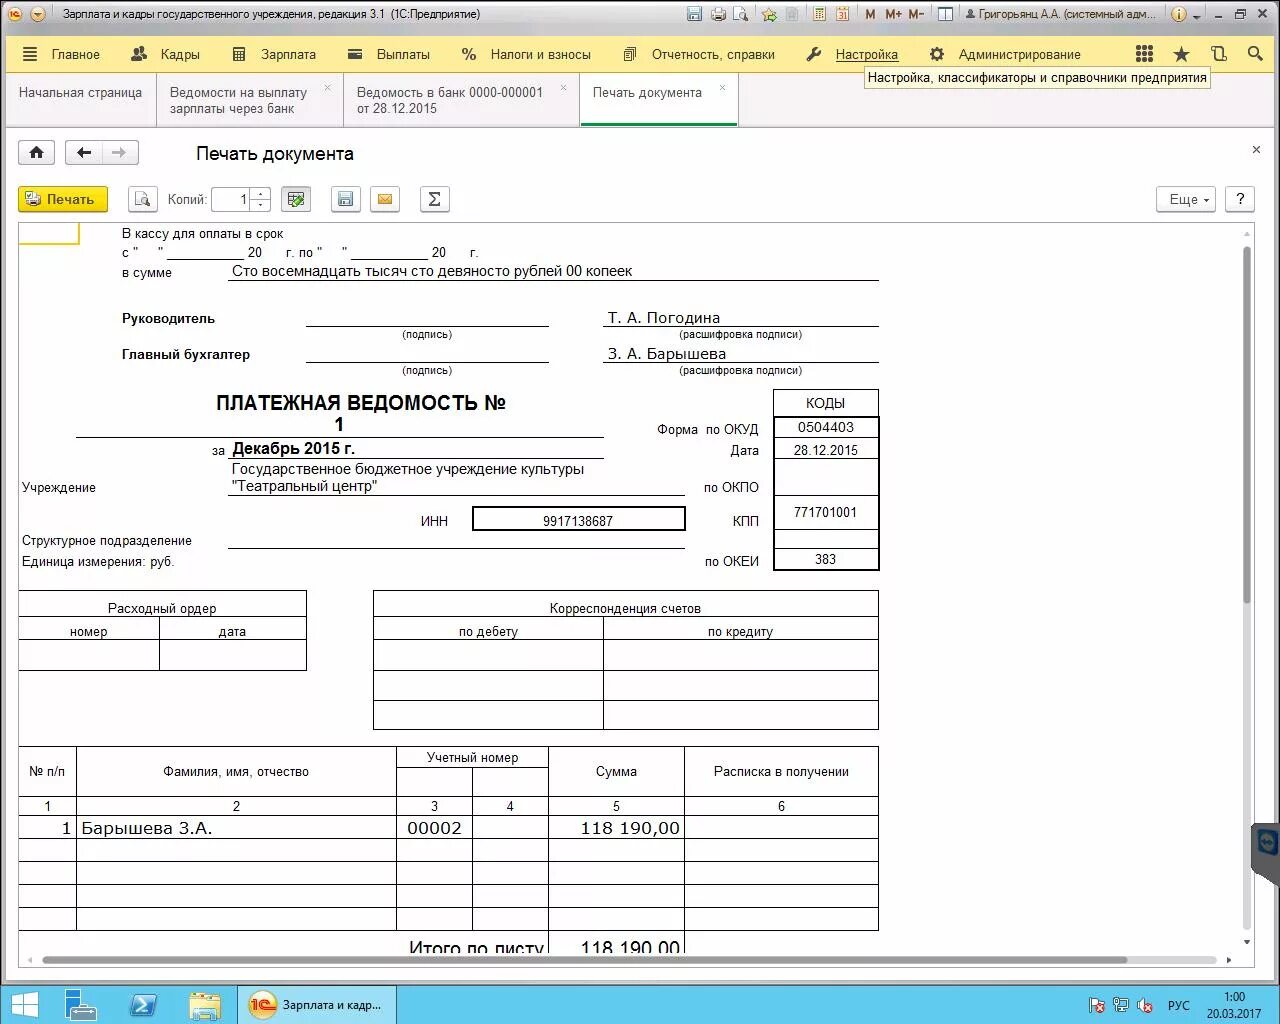
Task: Select the ИНН cell 9917138687
Action: [x=578, y=519]
